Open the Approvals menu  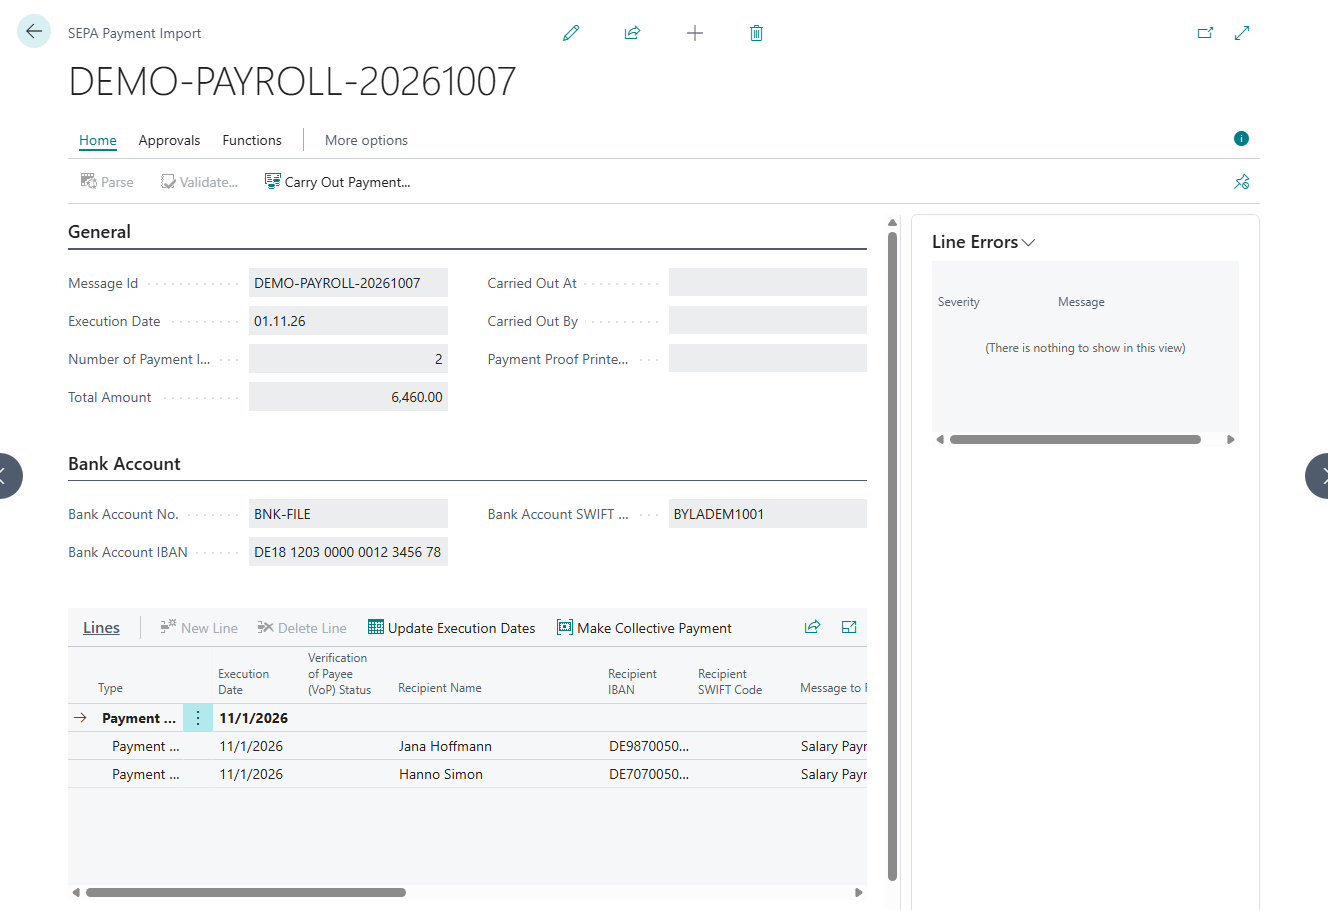(x=169, y=140)
